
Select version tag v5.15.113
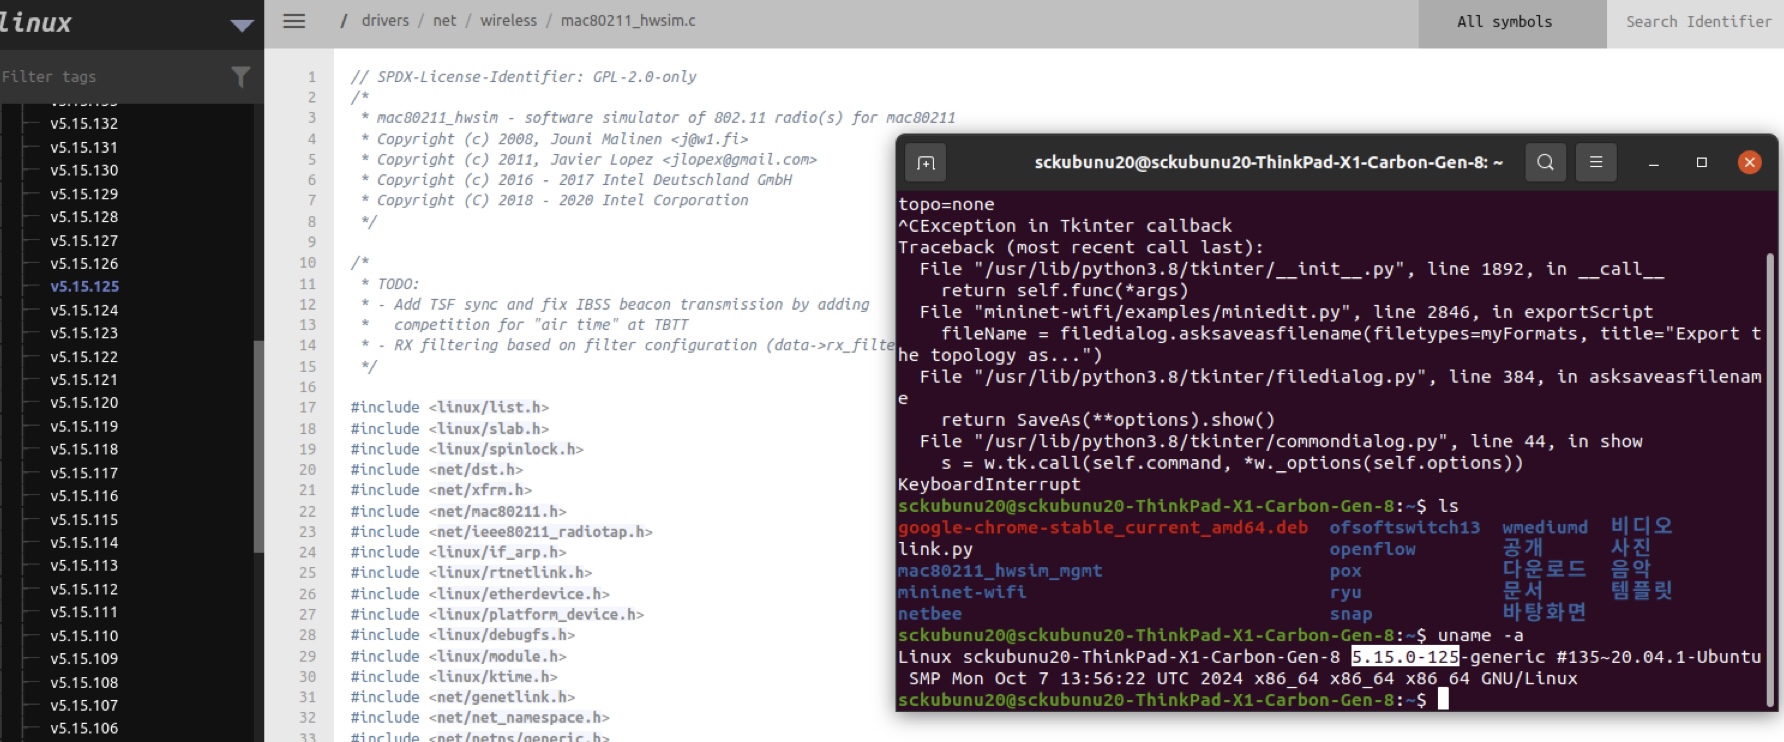tap(84, 565)
